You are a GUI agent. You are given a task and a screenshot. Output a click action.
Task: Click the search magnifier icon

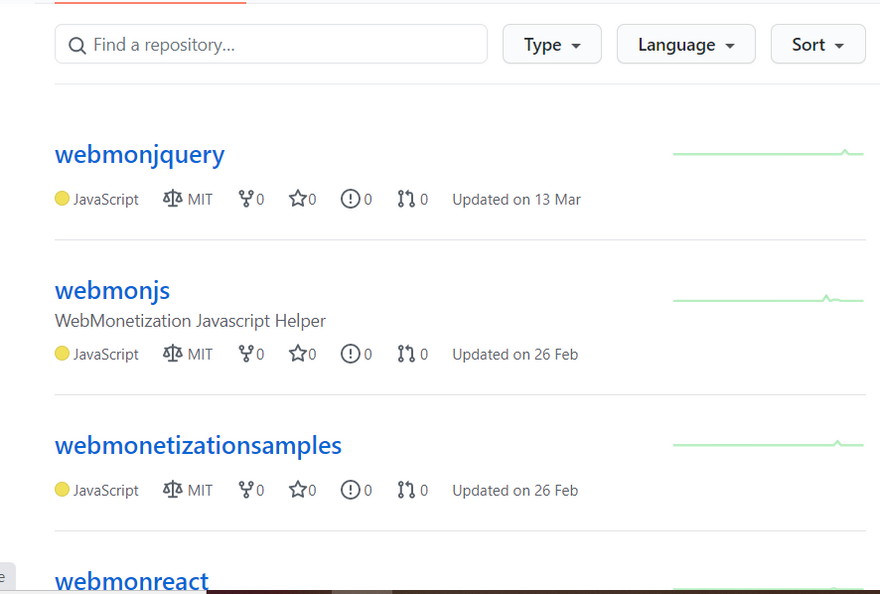click(77, 45)
